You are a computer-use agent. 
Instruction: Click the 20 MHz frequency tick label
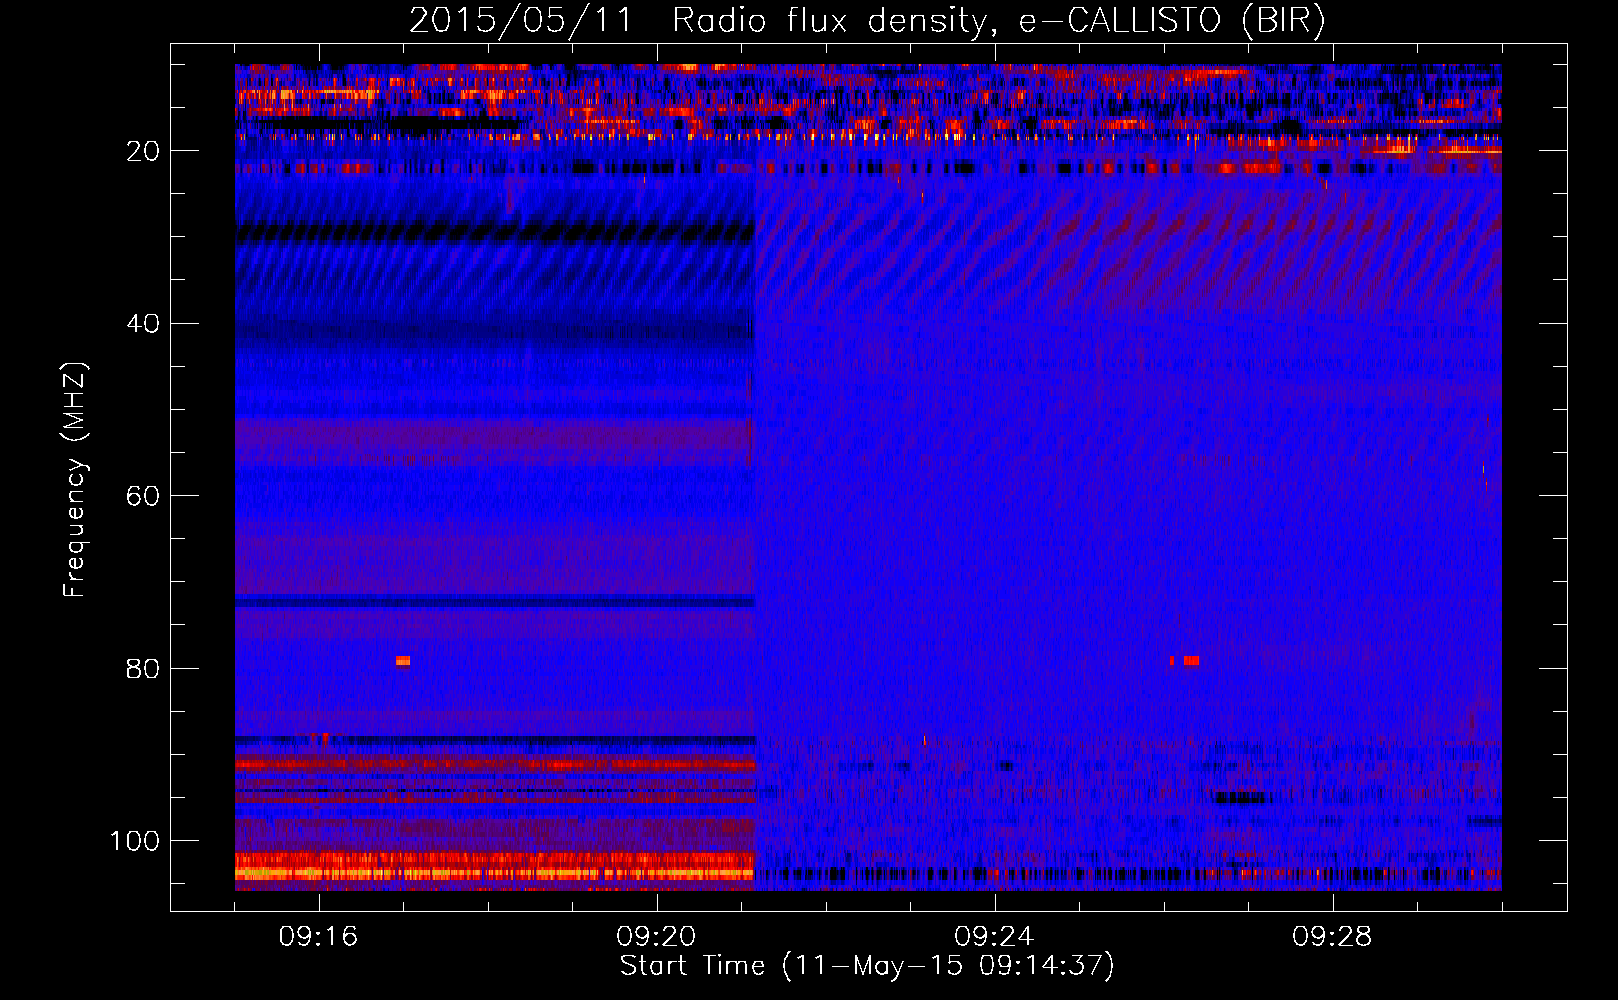[143, 151]
